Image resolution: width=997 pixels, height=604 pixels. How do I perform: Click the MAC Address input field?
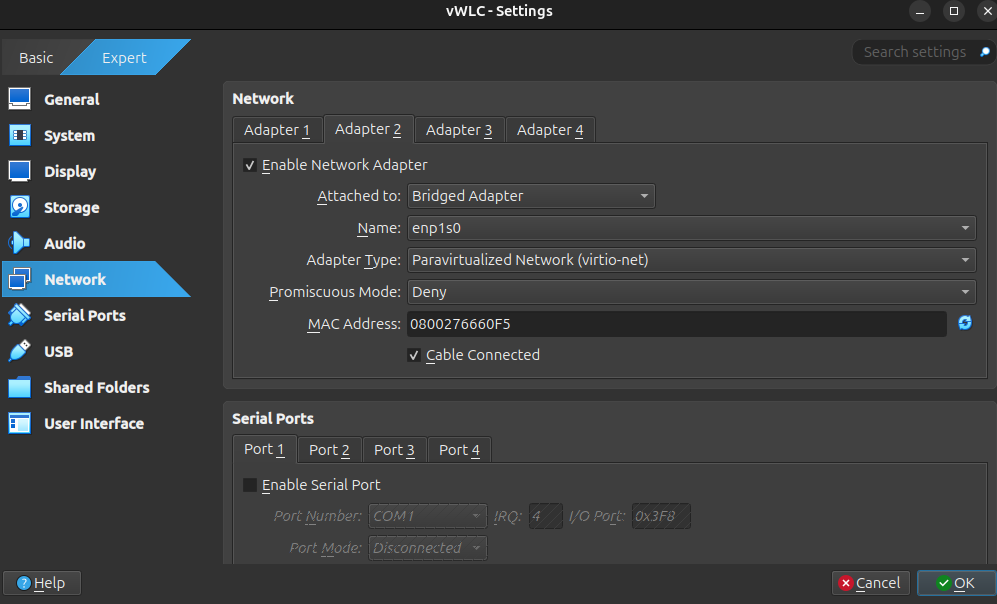coord(675,324)
